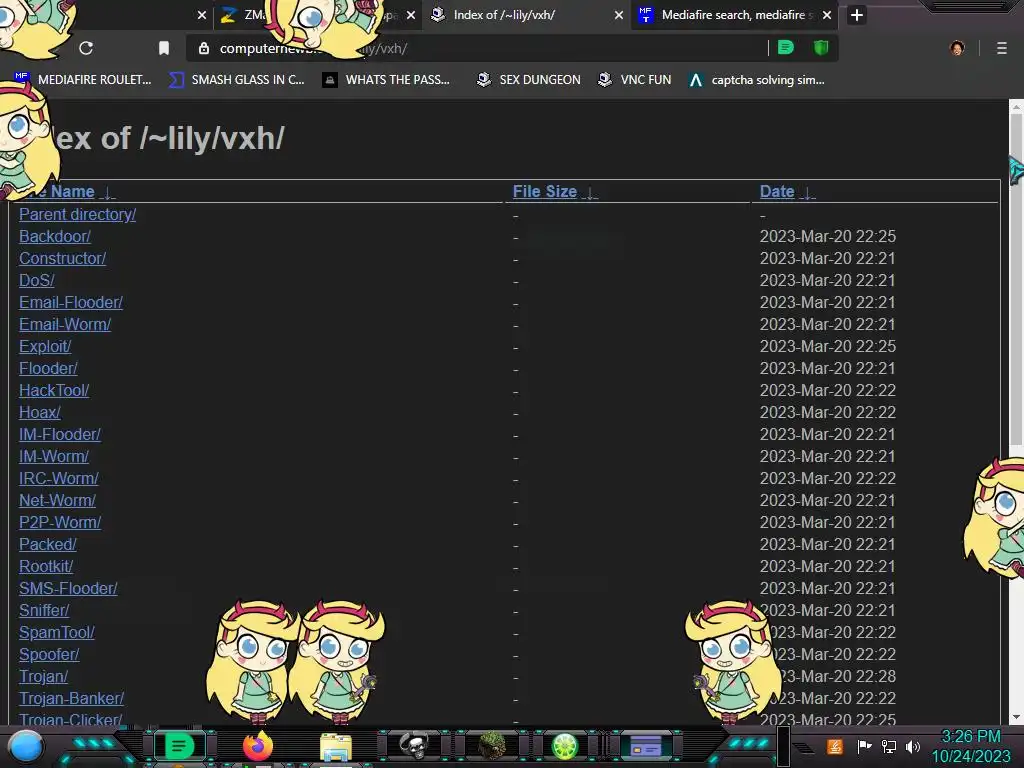Open the HackTool/ folder
The image size is (1024, 768).
pyautogui.click(x=54, y=391)
